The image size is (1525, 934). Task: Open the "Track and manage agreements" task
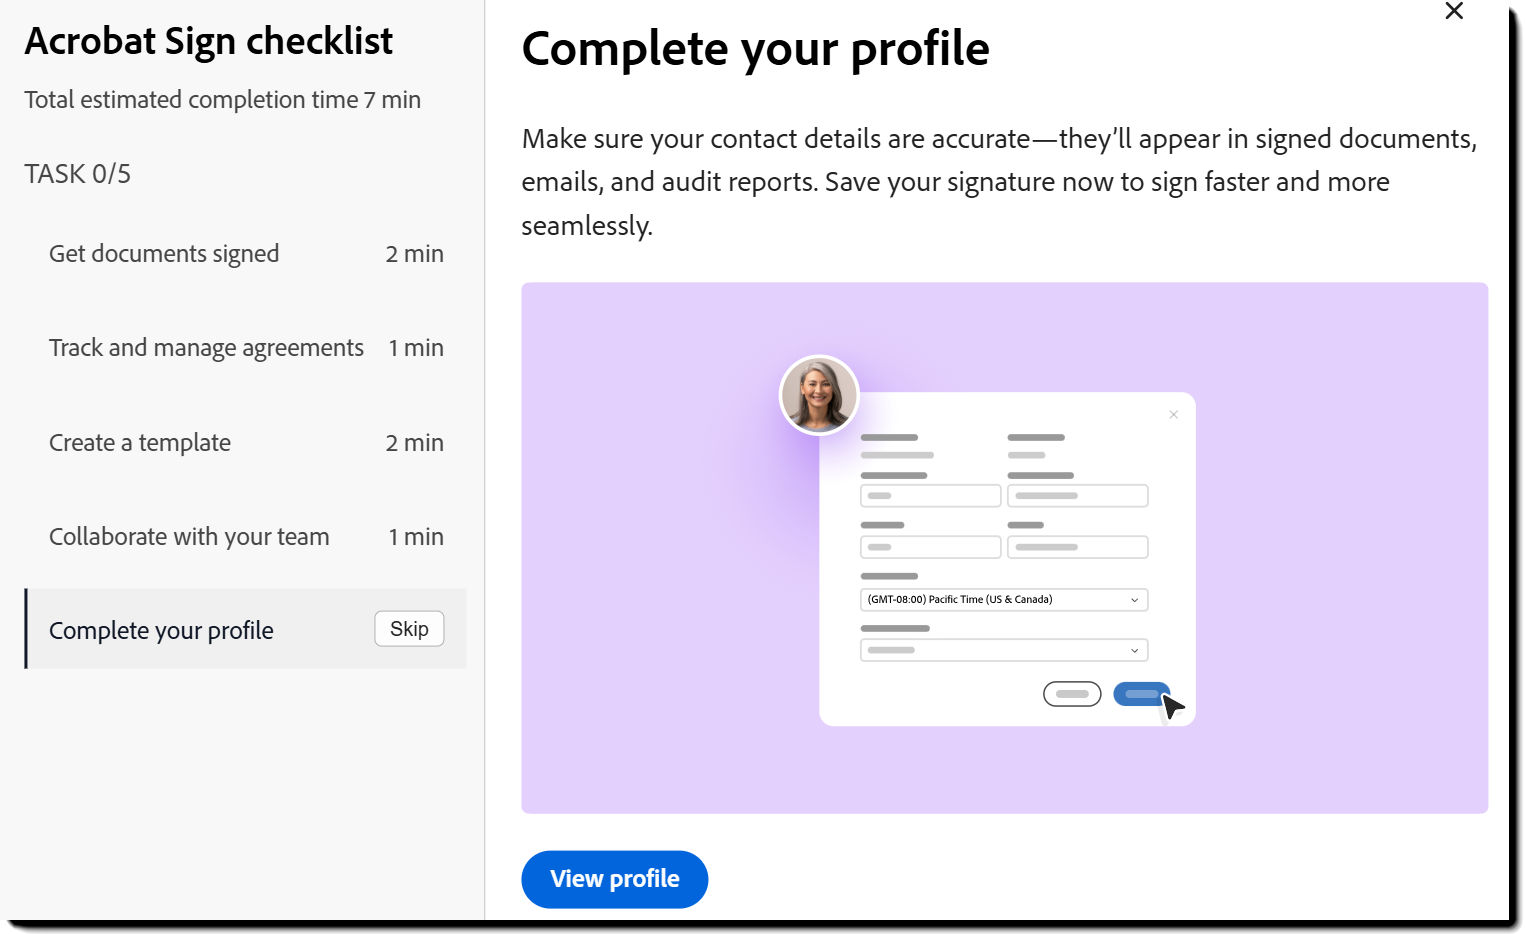coord(206,348)
